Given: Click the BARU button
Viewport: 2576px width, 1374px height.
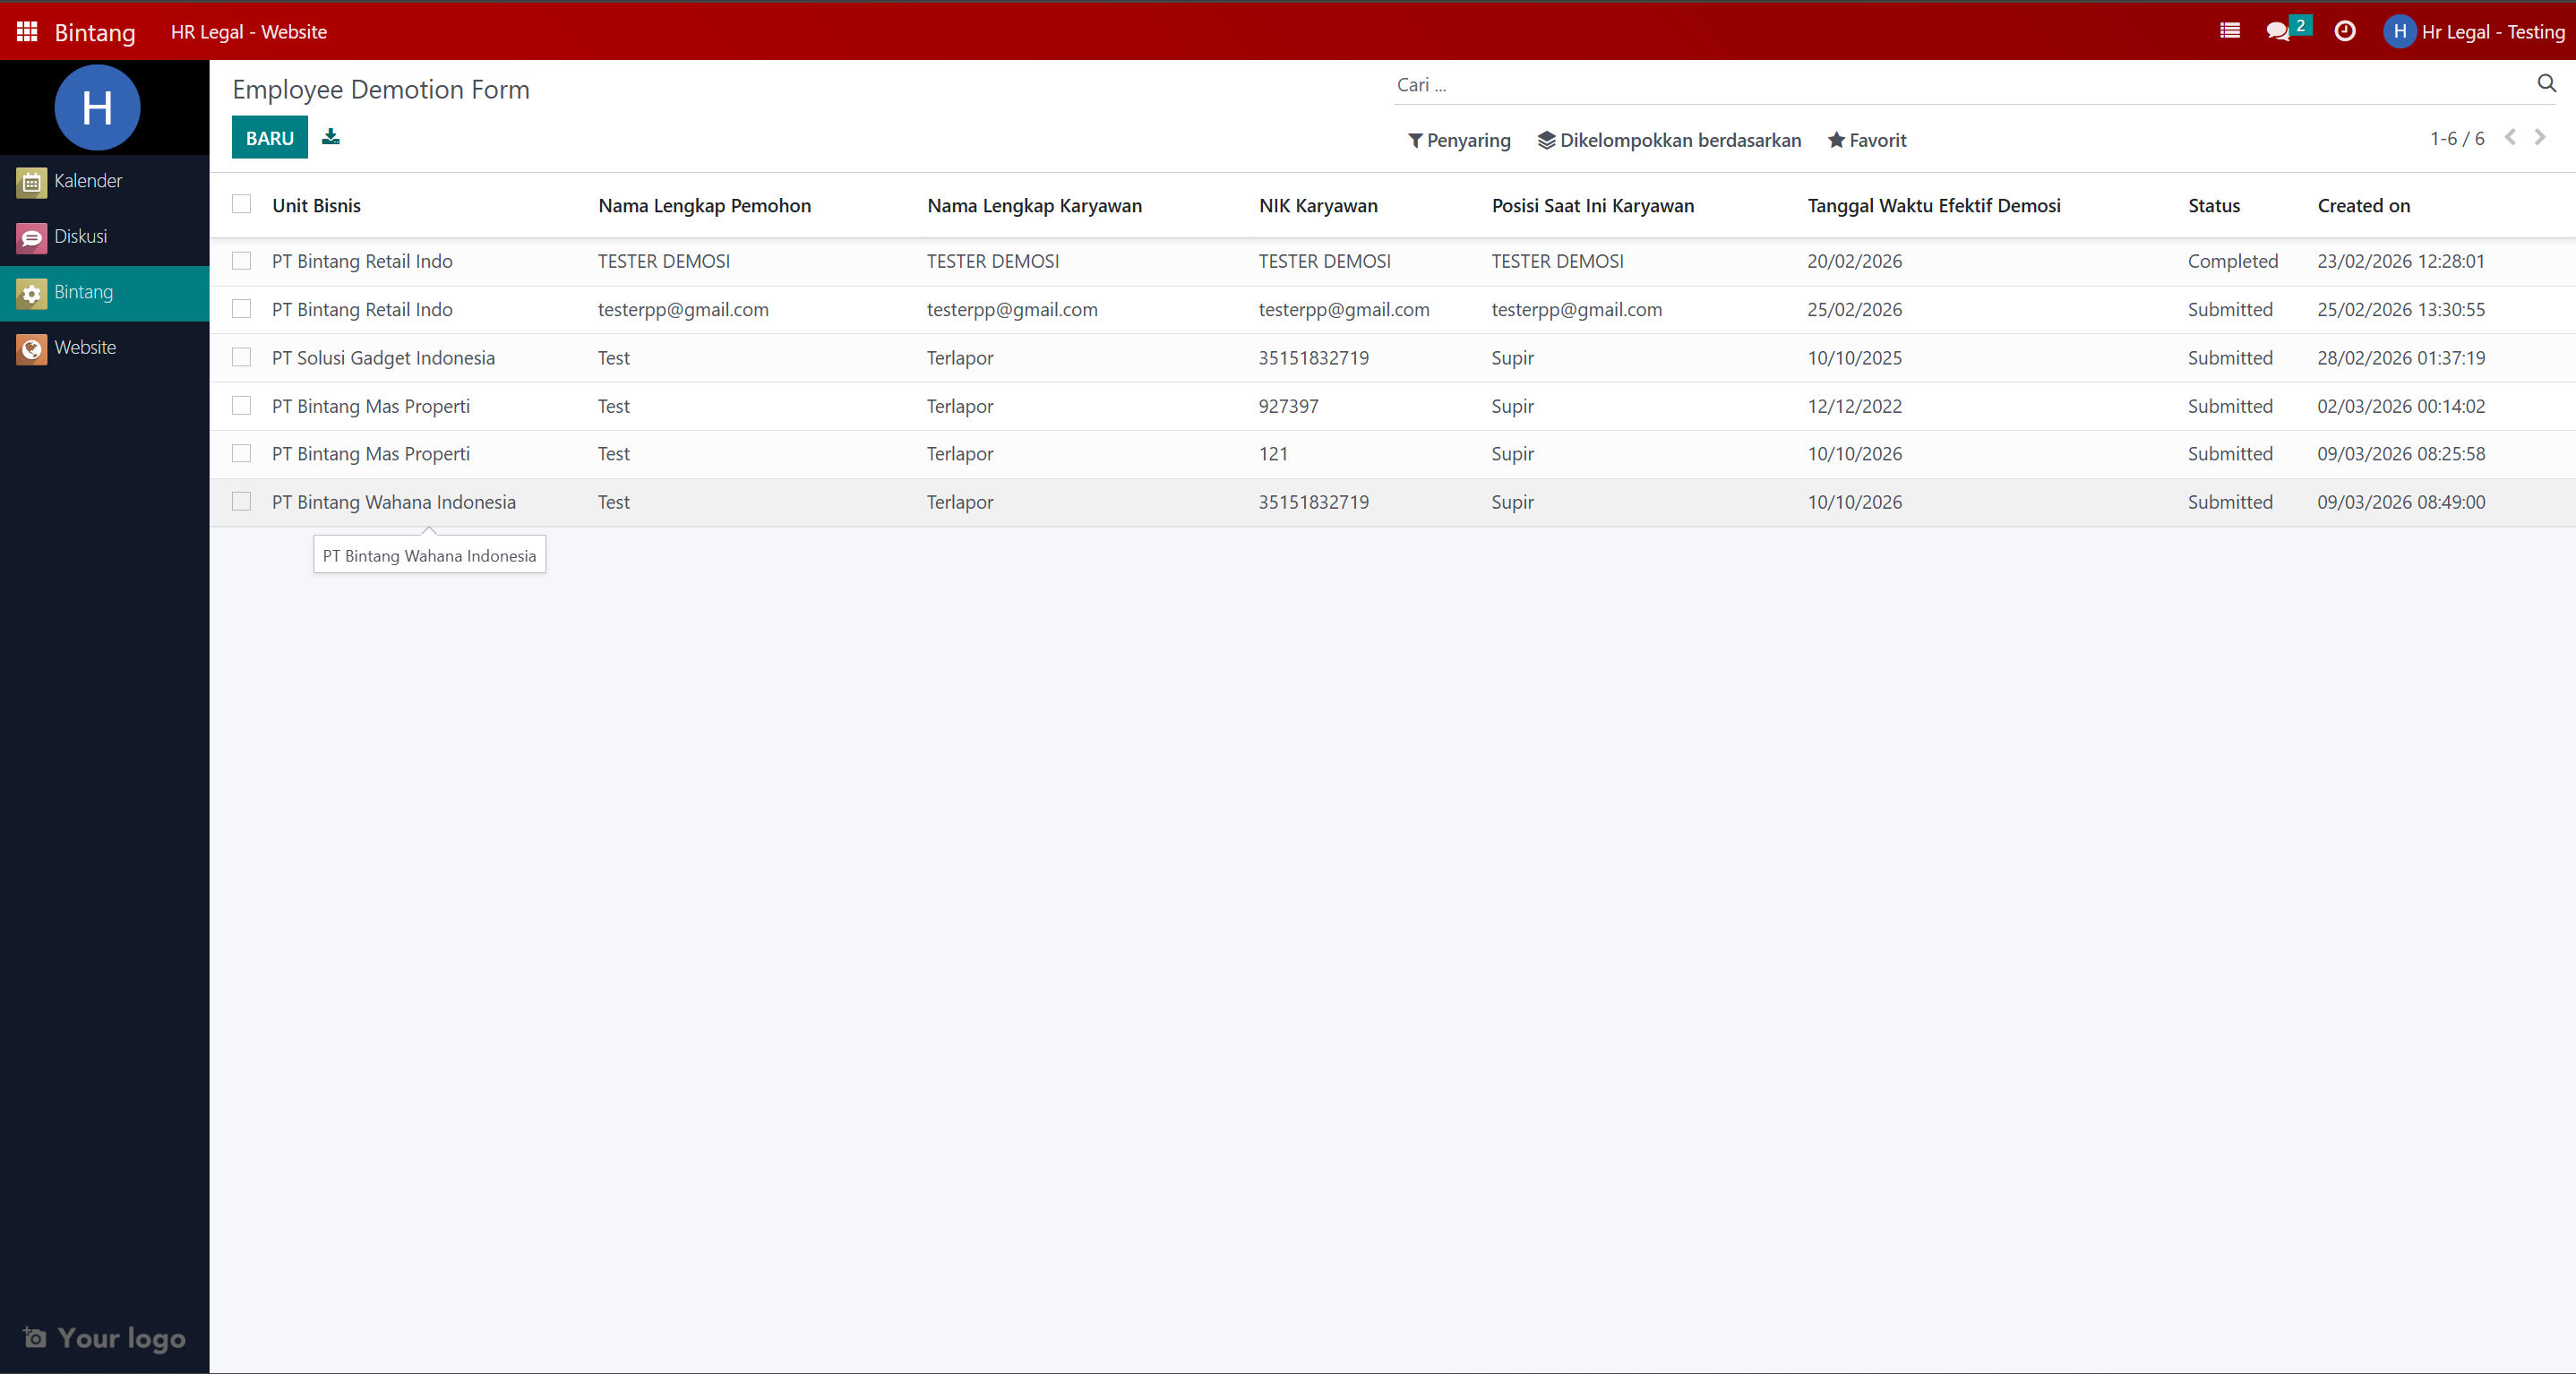Looking at the screenshot, I should (269, 138).
